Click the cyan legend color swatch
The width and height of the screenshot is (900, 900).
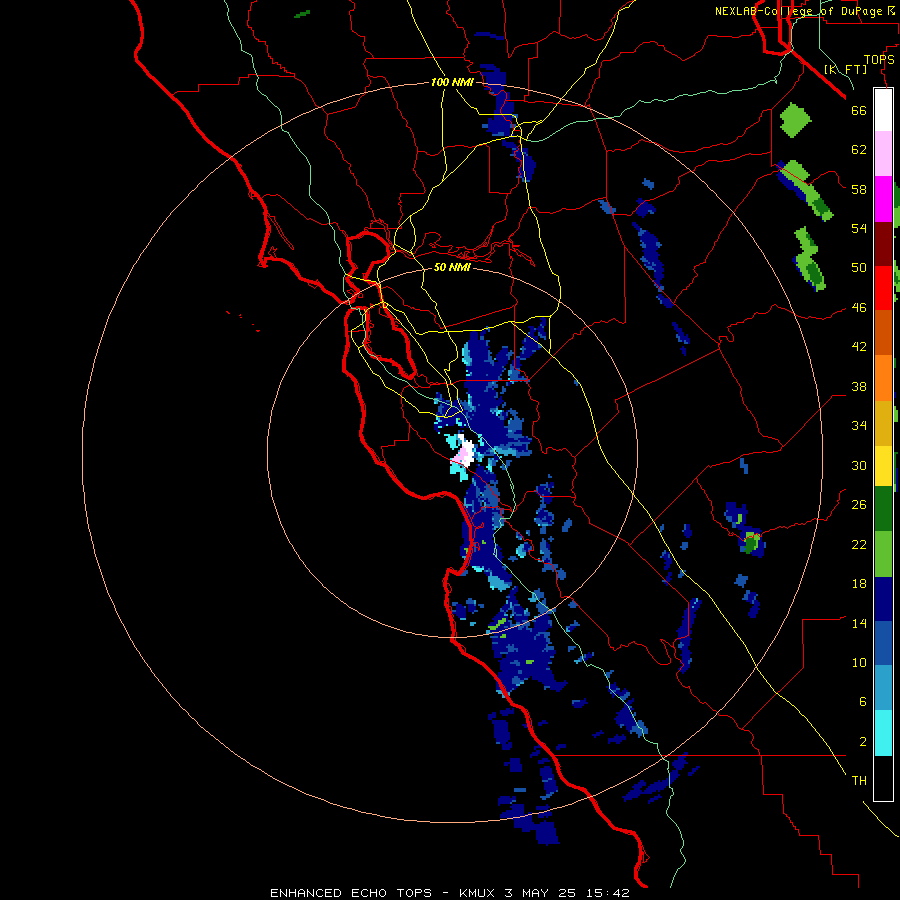pos(883,733)
